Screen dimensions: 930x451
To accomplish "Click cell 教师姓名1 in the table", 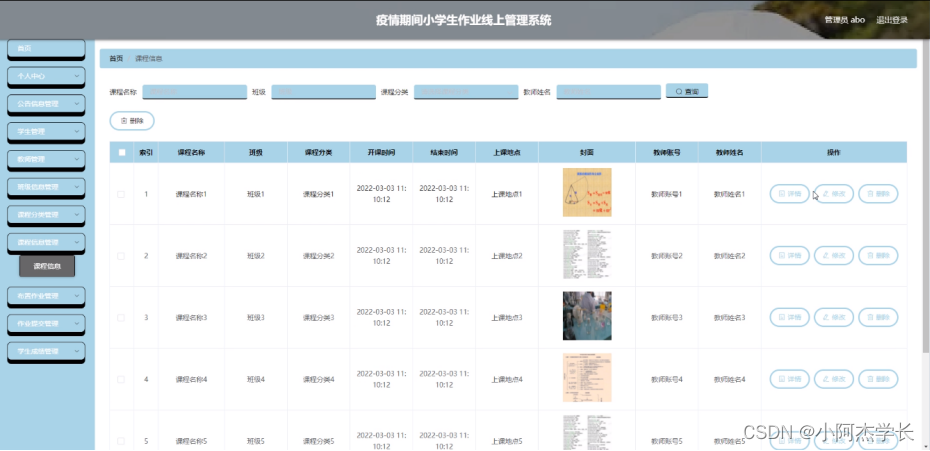I will tap(730, 194).
